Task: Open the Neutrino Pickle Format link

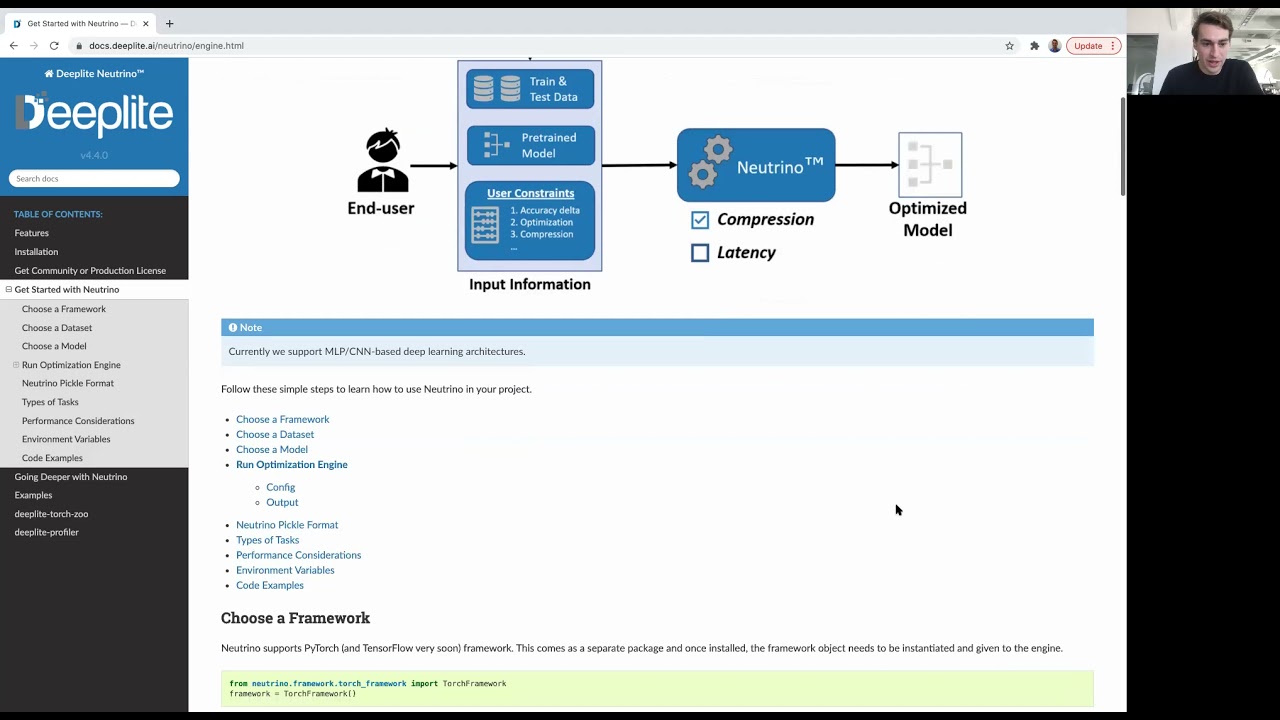Action: (x=287, y=525)
